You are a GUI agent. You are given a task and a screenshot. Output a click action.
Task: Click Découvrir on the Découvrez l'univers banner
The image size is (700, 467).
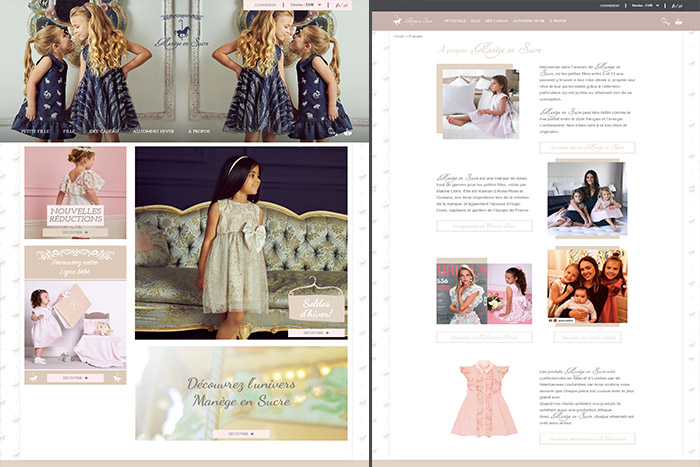pyautogui.click(x=241, y=434)
